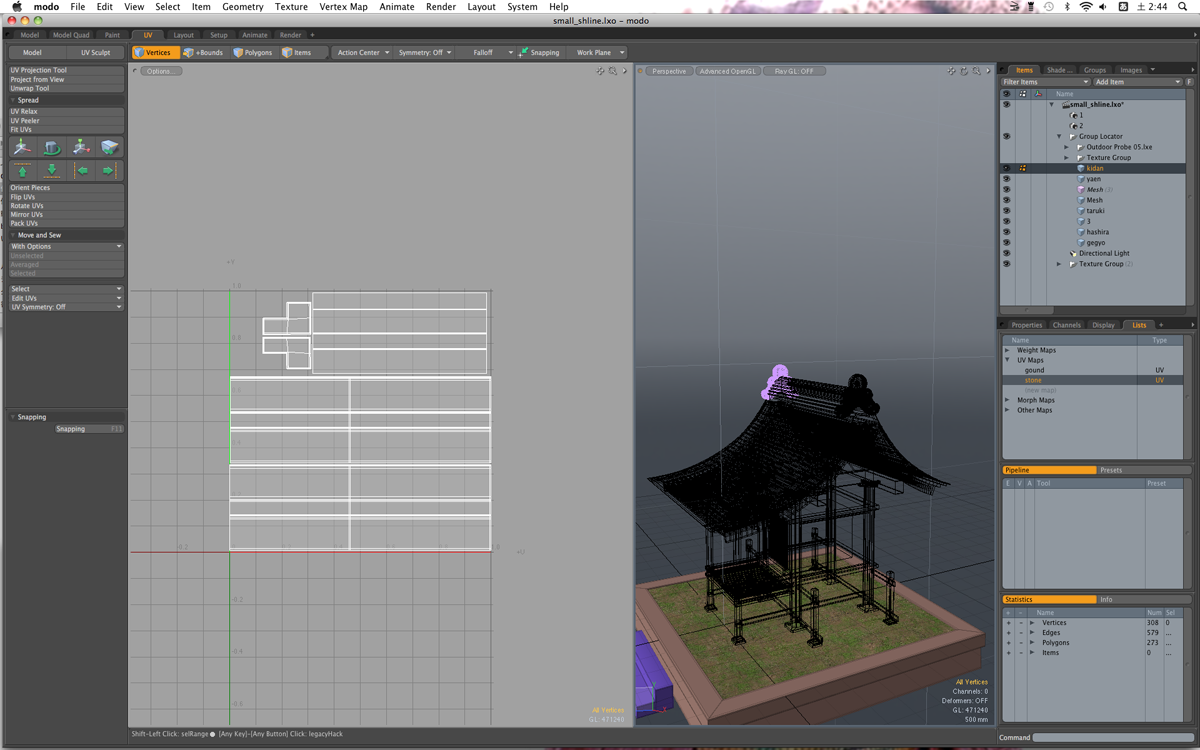Click the align UVs right arrow icon
The width and height of the screenshot is (1200, 750).
tap(109, 171)
